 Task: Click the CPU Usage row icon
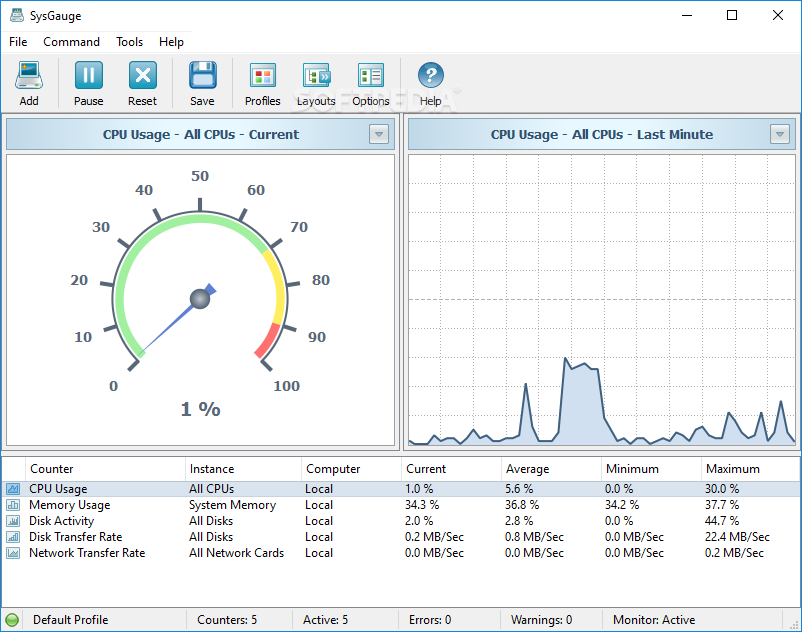pyautogui.click(x=13, y=489)
